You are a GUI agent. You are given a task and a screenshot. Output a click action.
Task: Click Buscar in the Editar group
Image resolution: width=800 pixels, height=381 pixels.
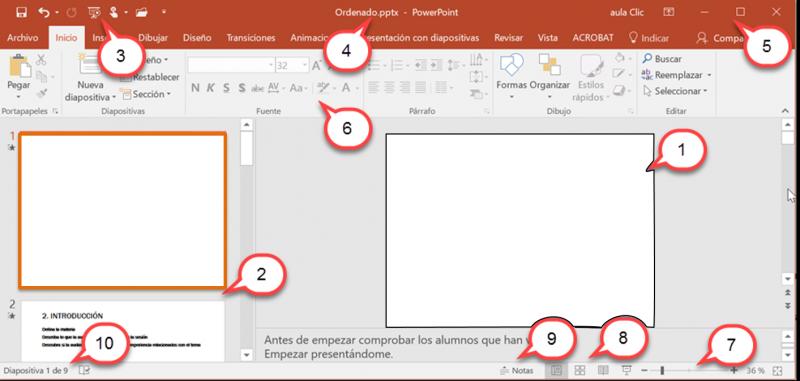(x=662, y=59)
